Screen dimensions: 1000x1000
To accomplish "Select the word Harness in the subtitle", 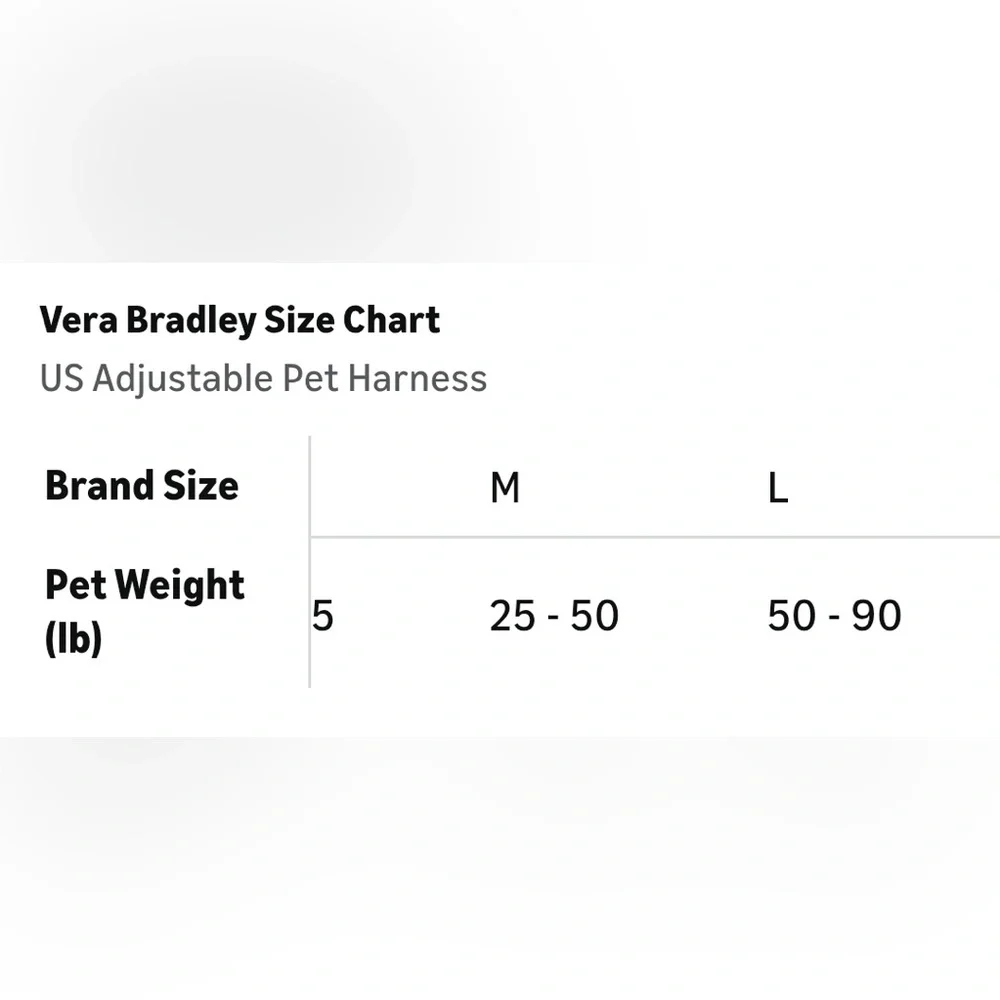I will click(x=418, y=378).
